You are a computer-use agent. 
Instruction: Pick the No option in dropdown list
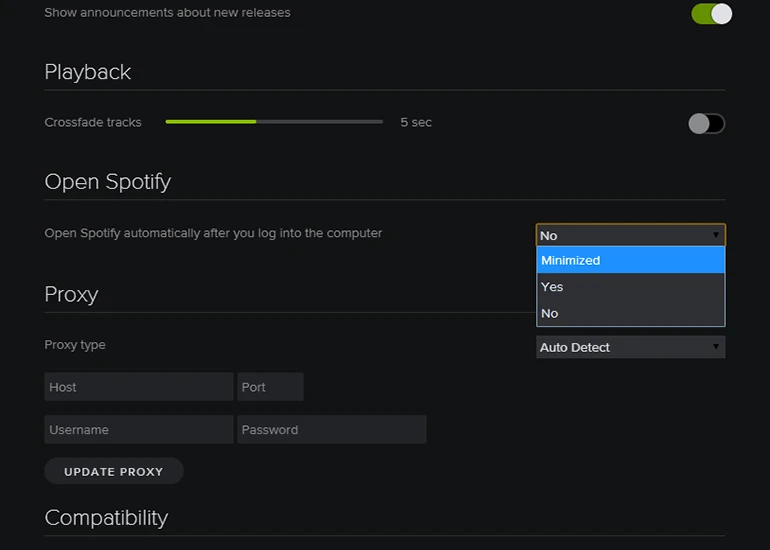[x=631, y=313]
